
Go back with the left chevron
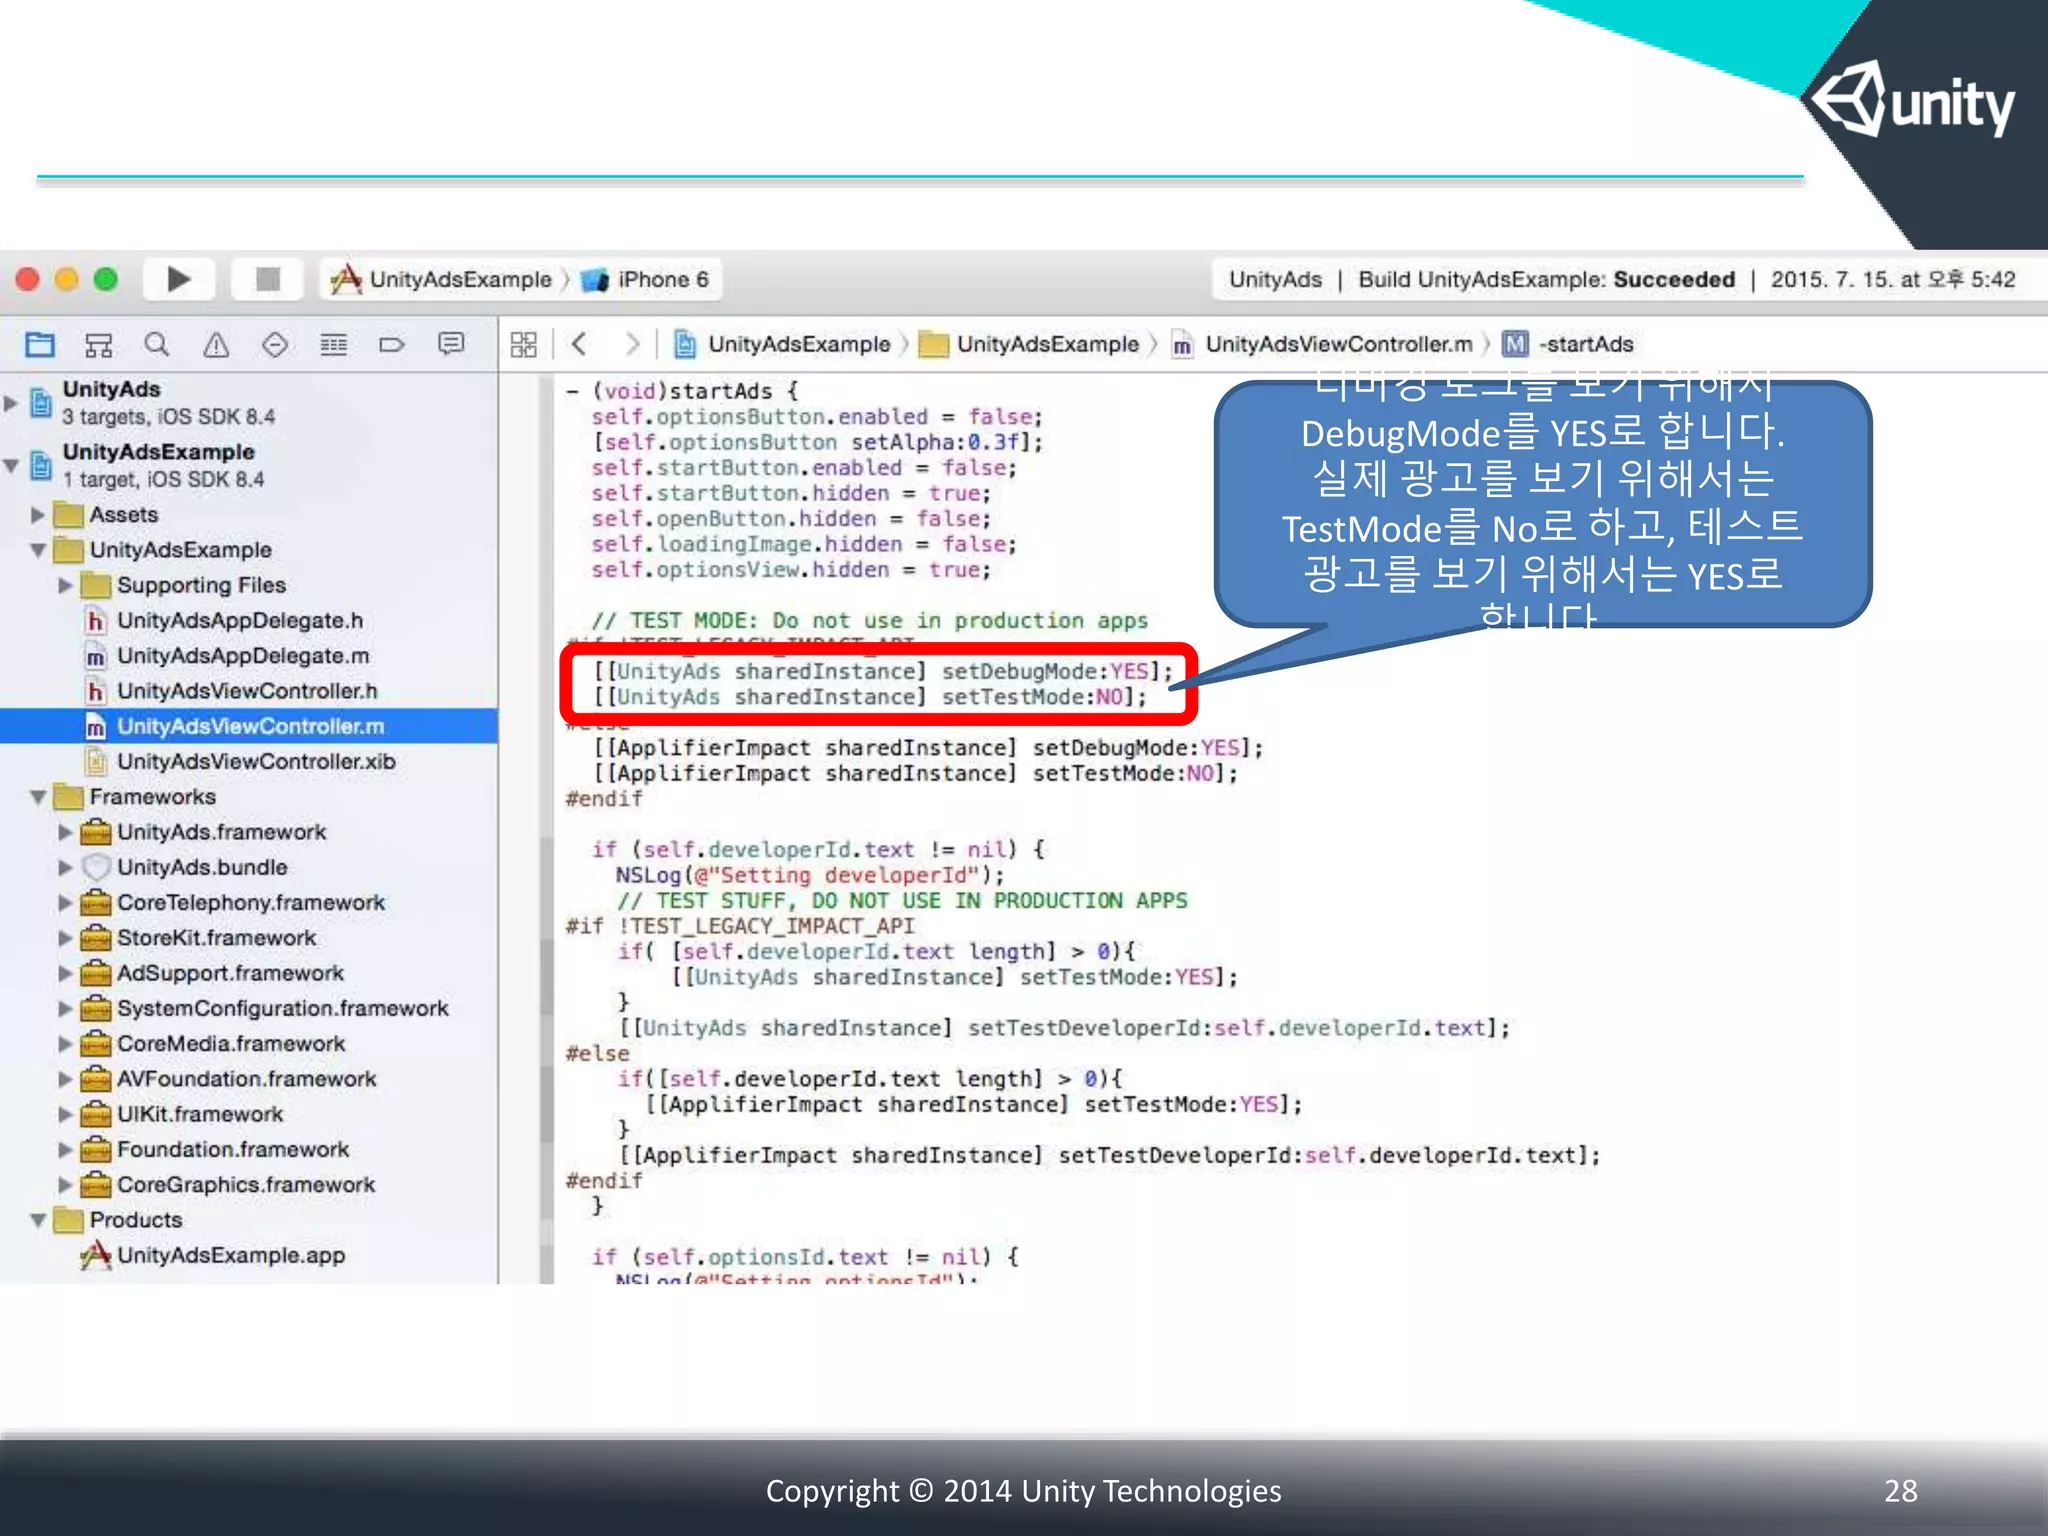pyautogui.click(x=579, y=345)
